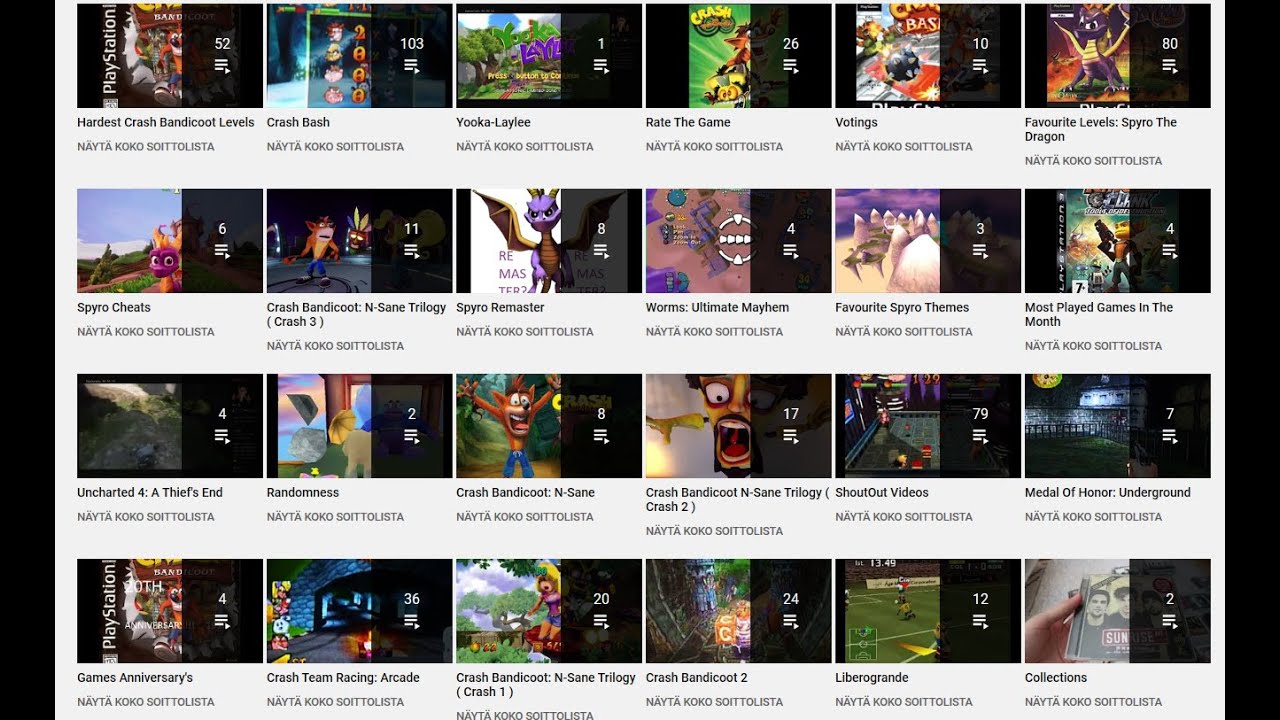Click playlist icon on Yooka-Laylee thumbnail
Viewport: 1280px width, 720px height.
coord(601,66)
